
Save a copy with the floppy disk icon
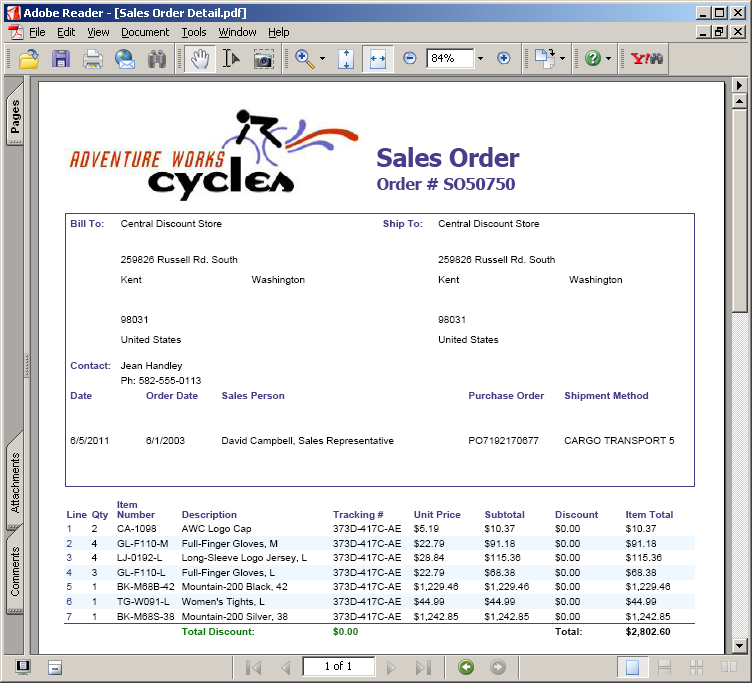tap(61, 59)
